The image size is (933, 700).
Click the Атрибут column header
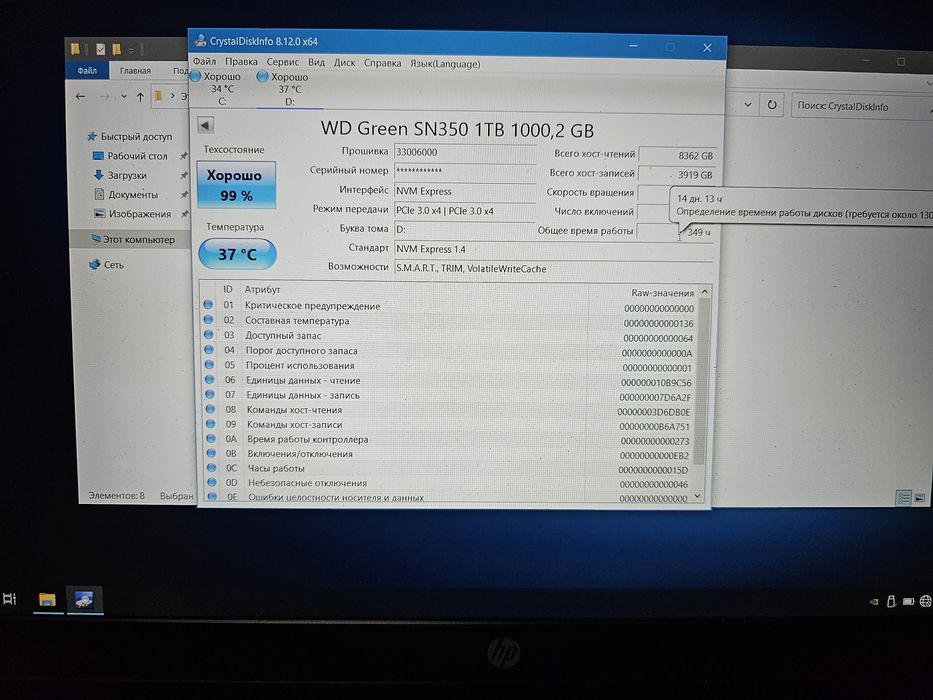click(262, 289)
